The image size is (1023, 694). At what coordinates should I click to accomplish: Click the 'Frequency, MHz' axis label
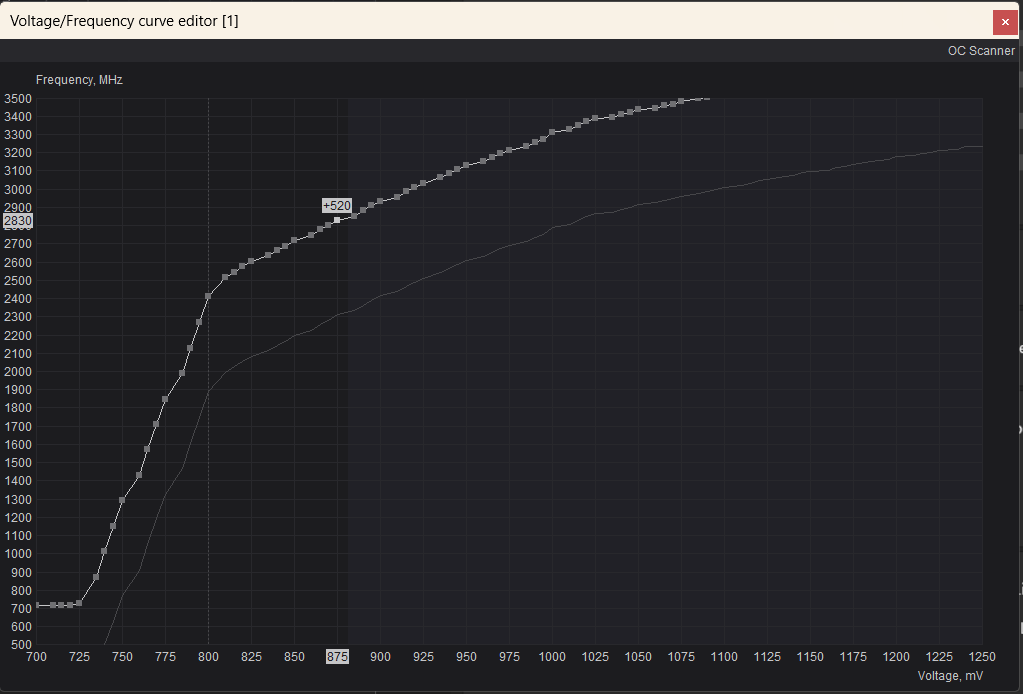(x=79, y=80)
